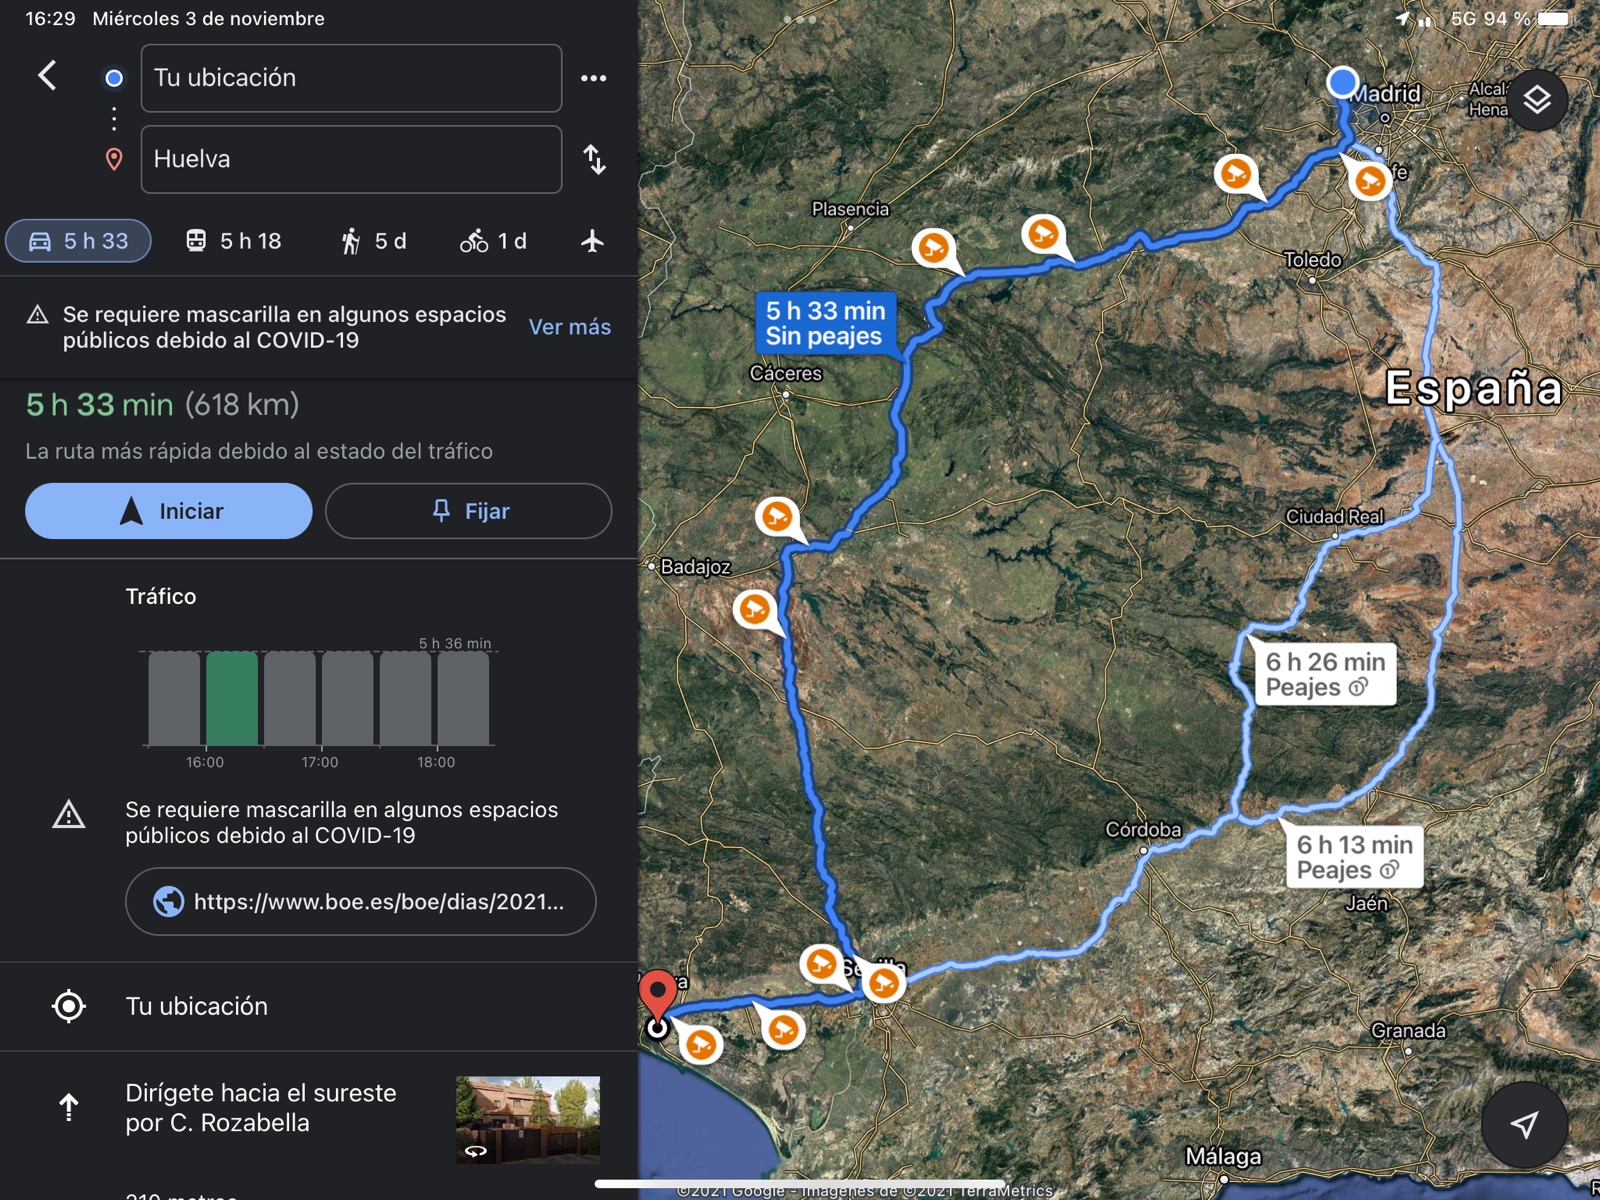Switch to transit tab 5 h 18
Viewport: 1600px width, 1200px height.
234,241
